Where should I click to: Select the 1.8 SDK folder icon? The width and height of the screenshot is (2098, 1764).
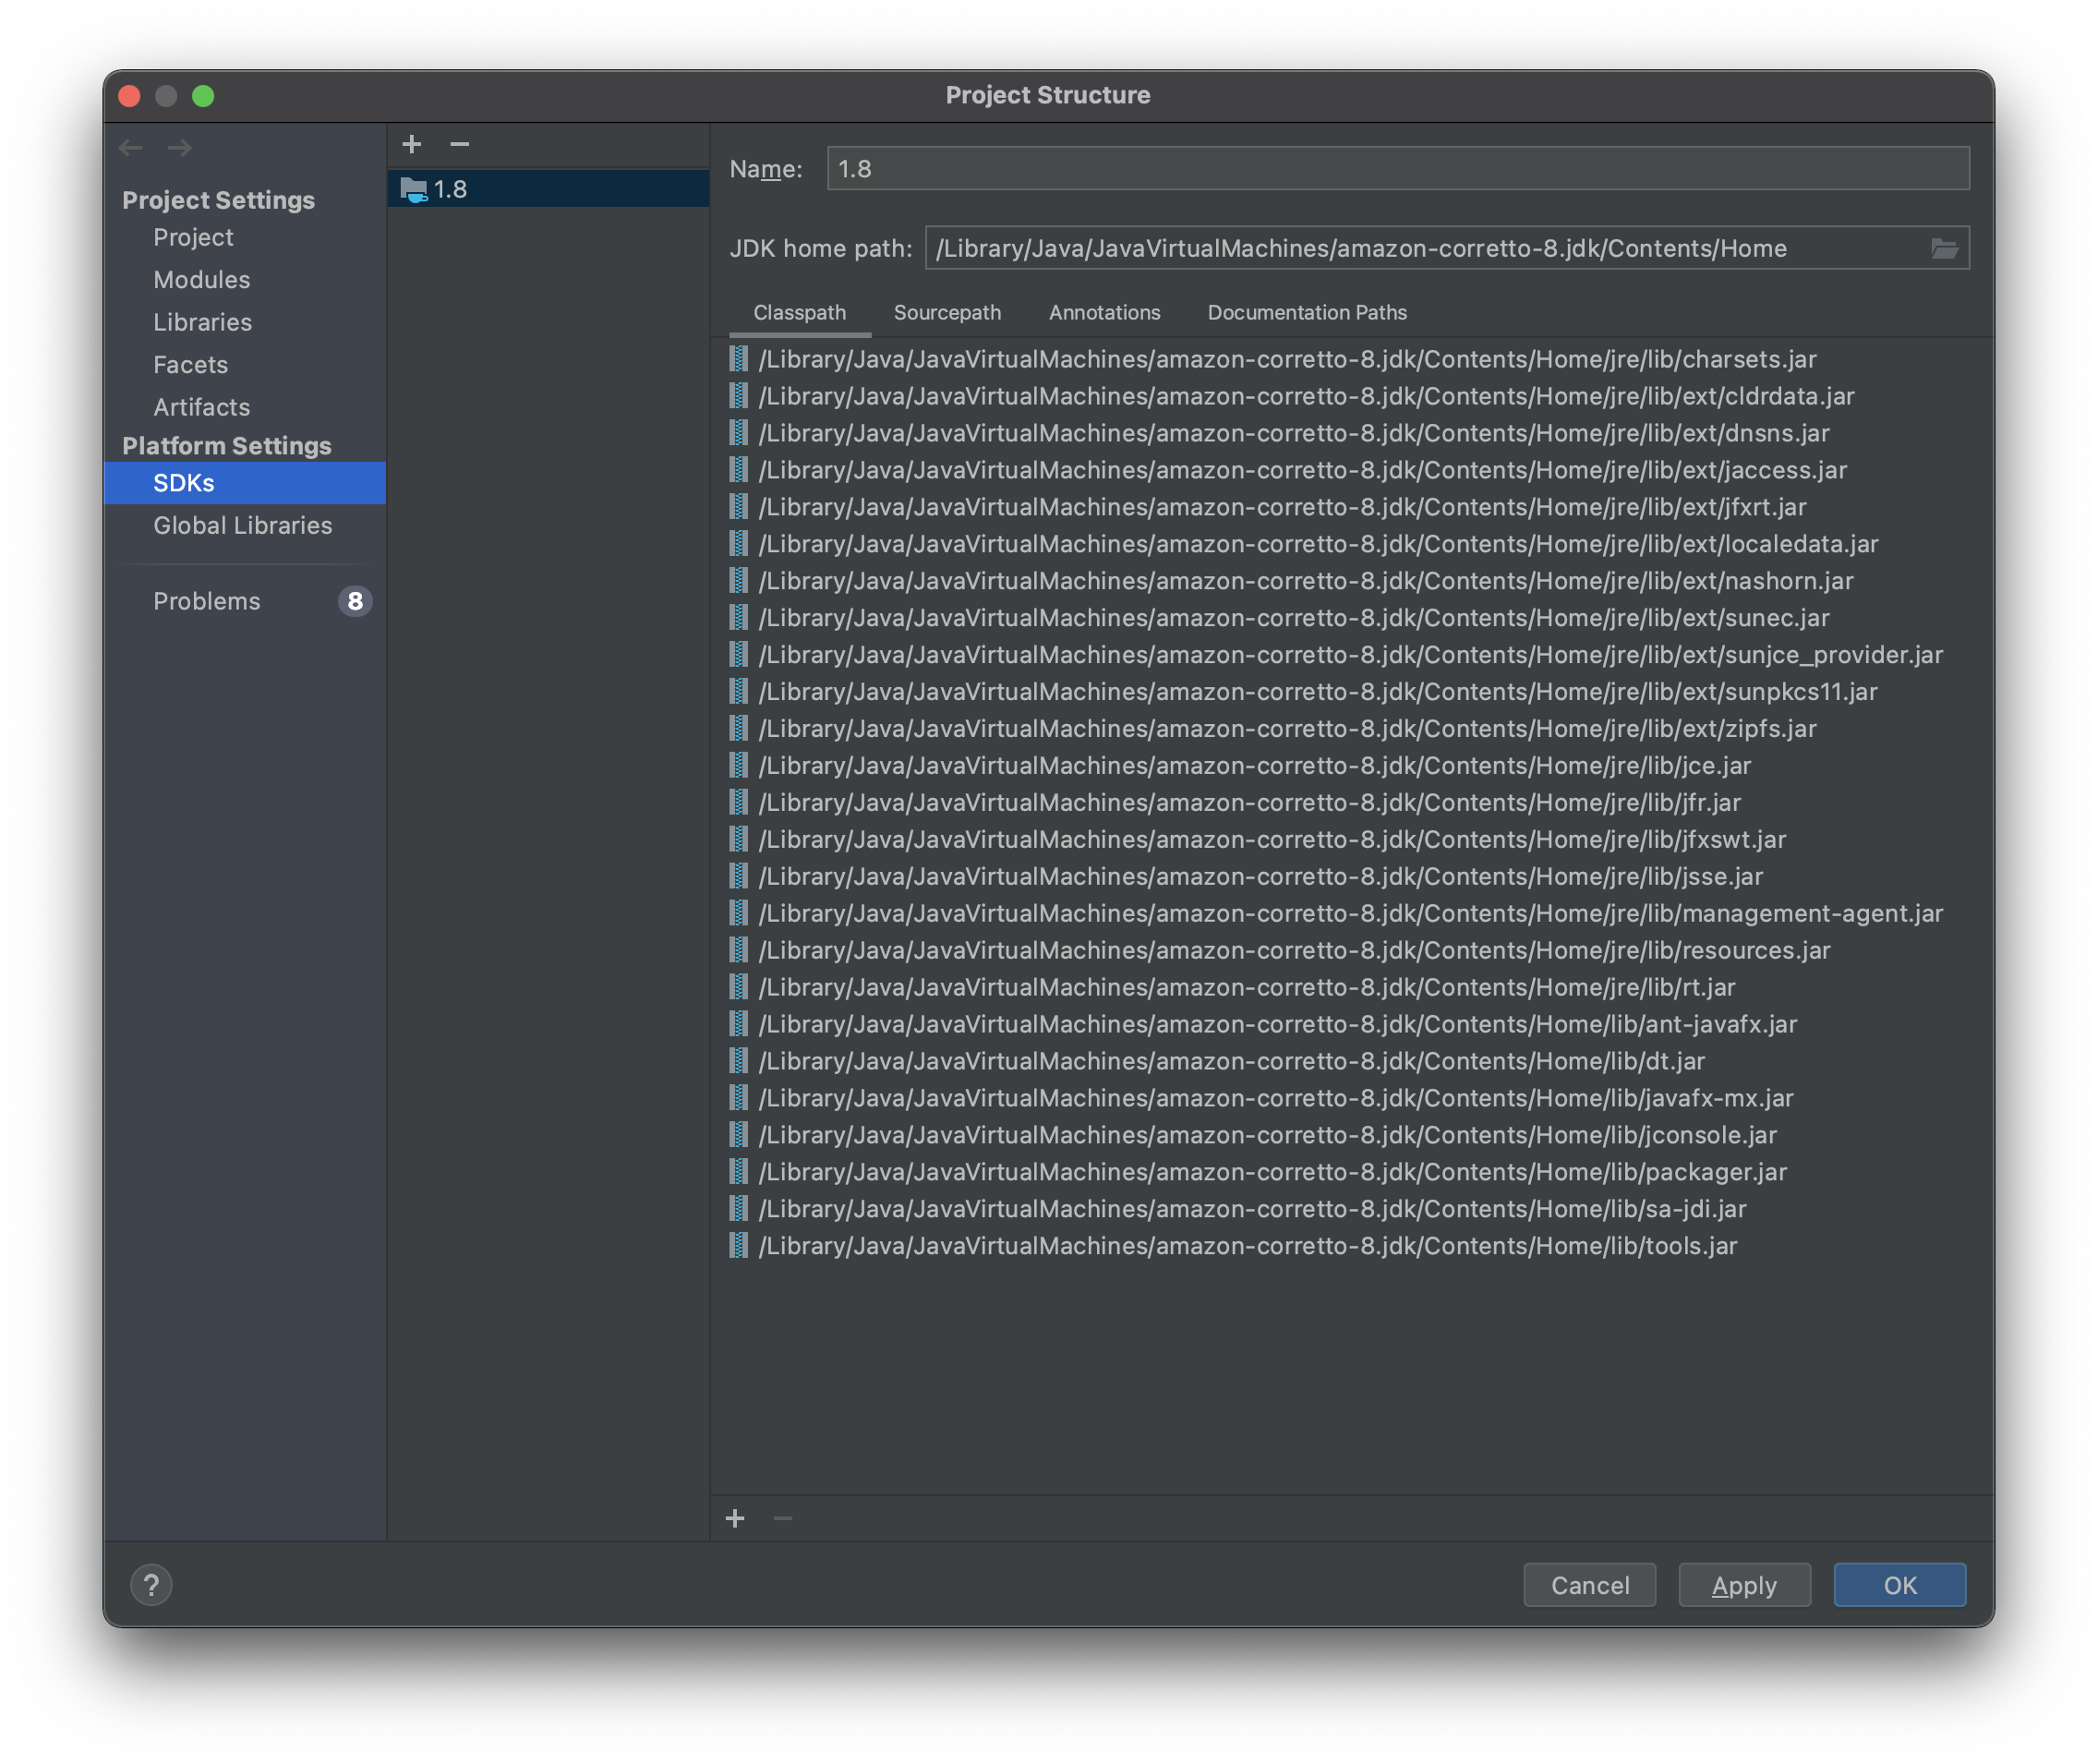(413, 189)
